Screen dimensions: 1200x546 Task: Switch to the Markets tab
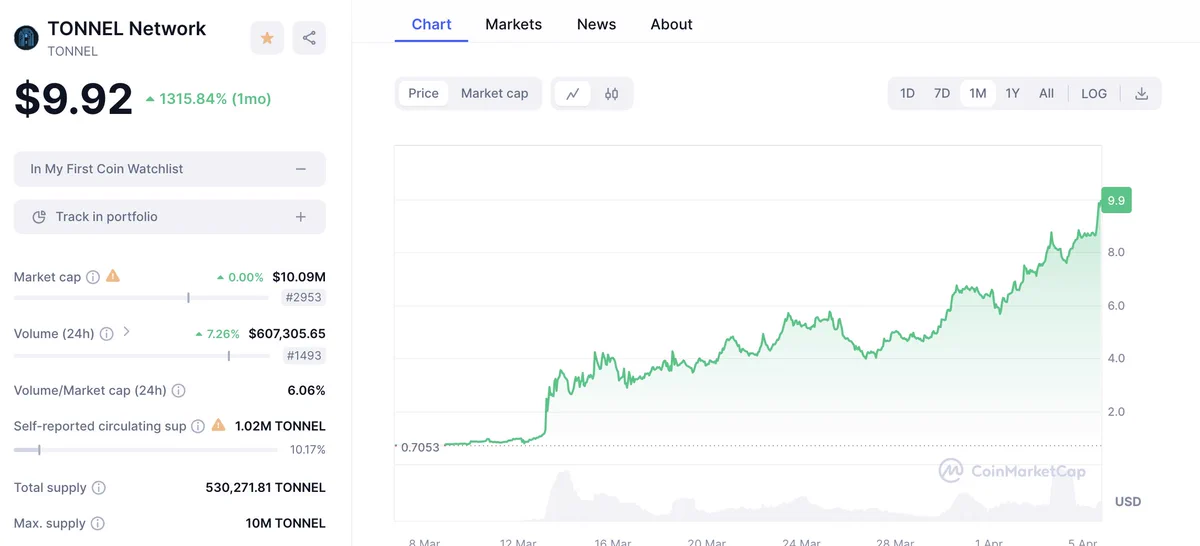pyautogui.click(x=514, y=24)
